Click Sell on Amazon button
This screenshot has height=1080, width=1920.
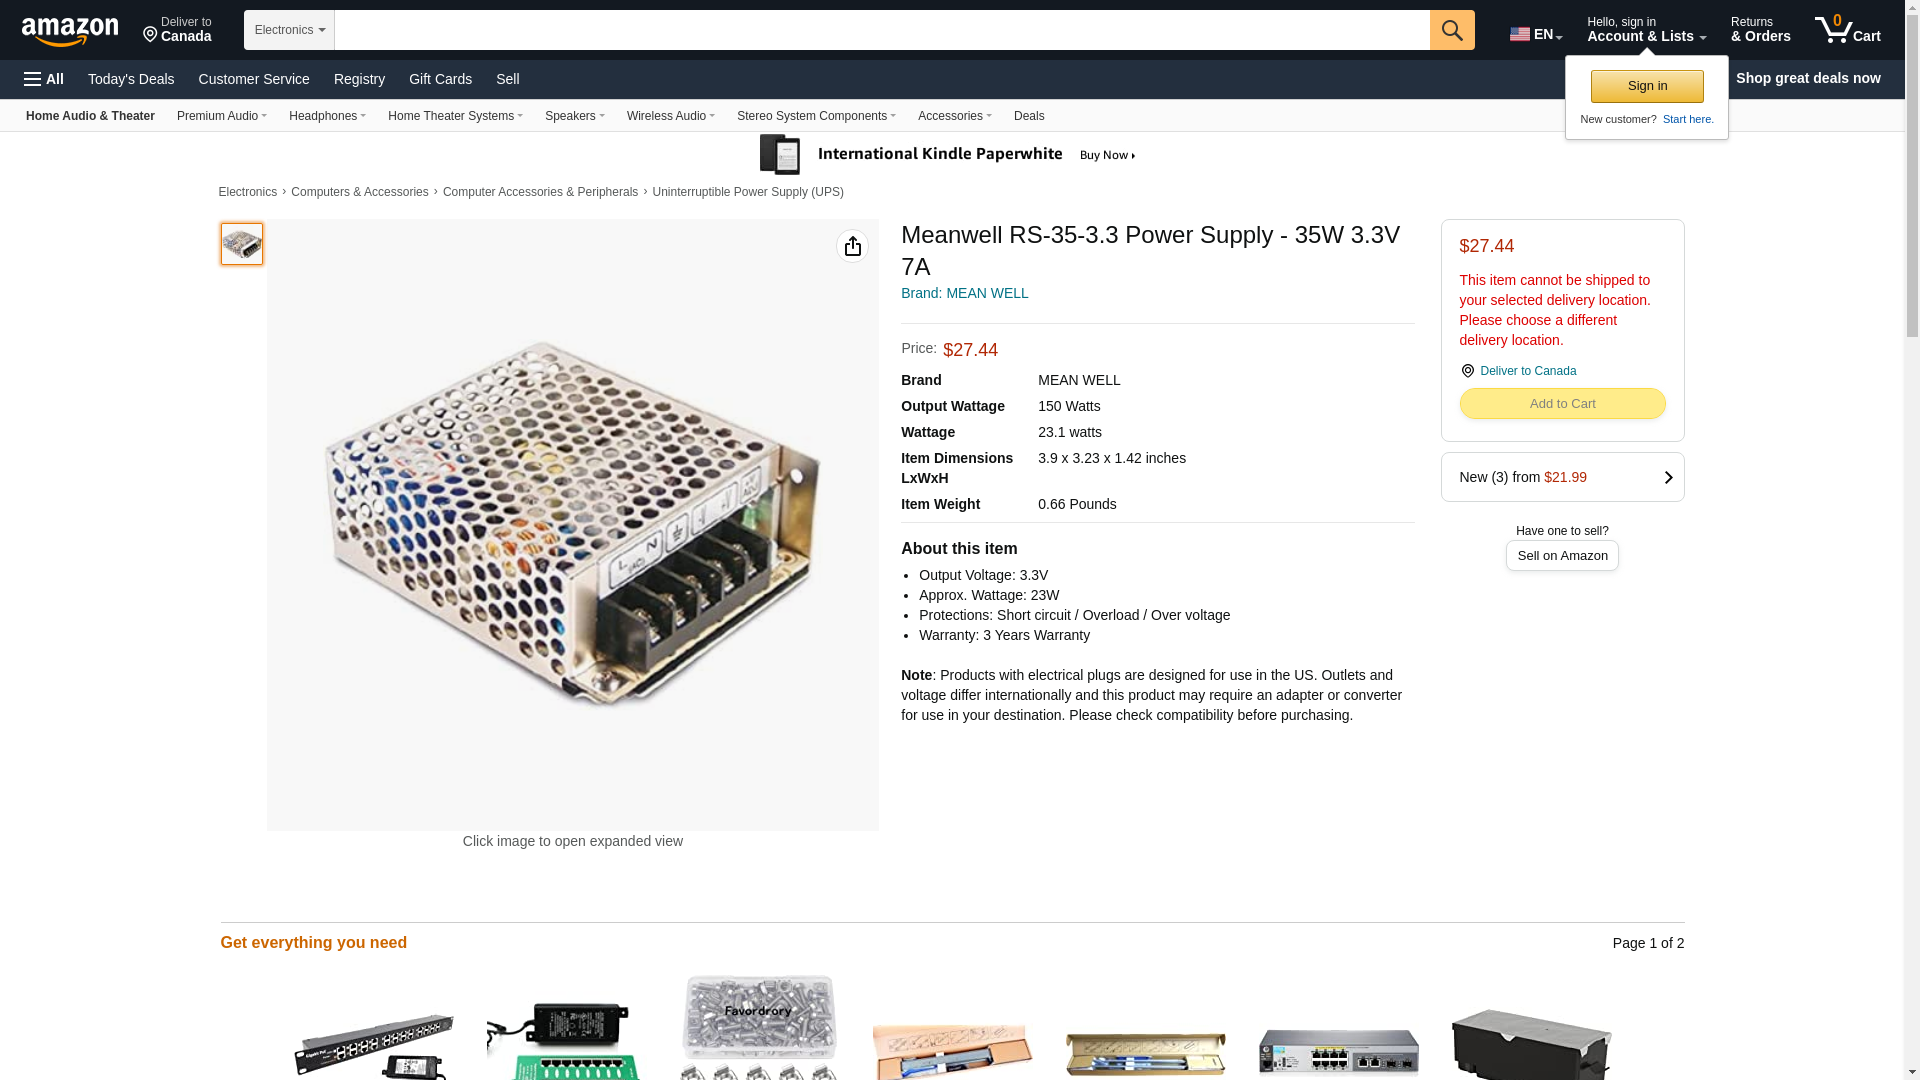click(1562, 556)
